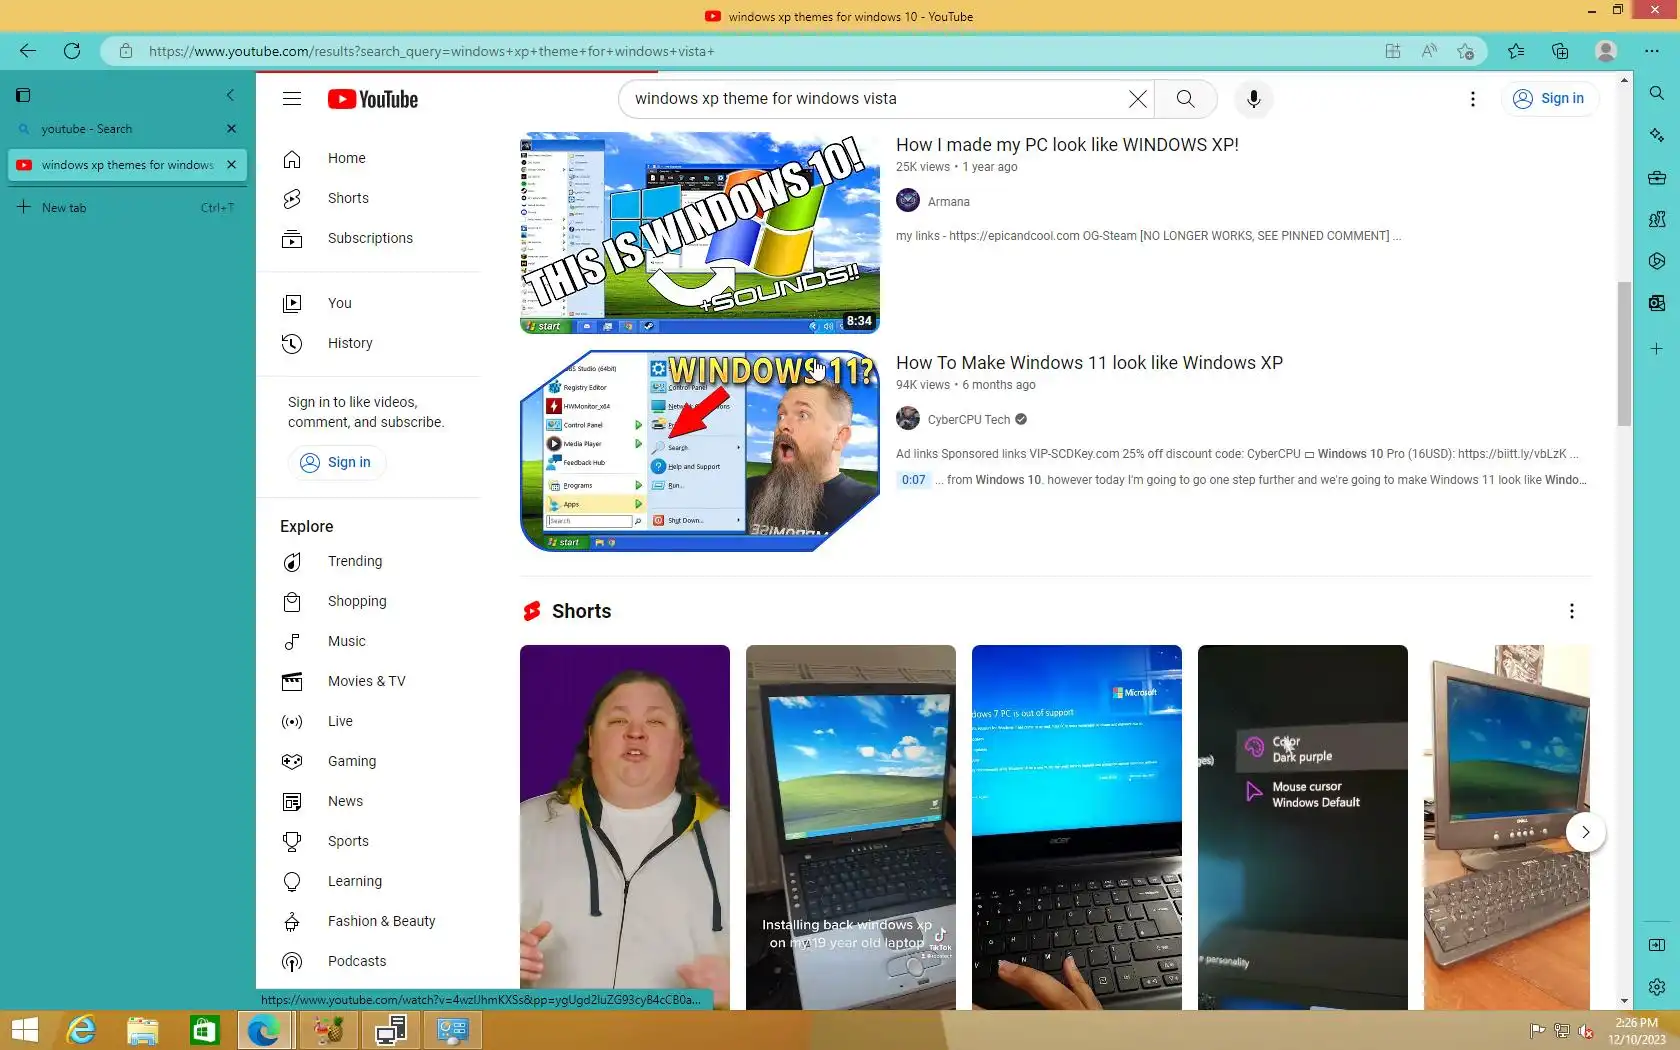The width and height of the screenshot is (1680, 1050).
Task: Open Gaming under Explore
Action: [x=368, y=761]
